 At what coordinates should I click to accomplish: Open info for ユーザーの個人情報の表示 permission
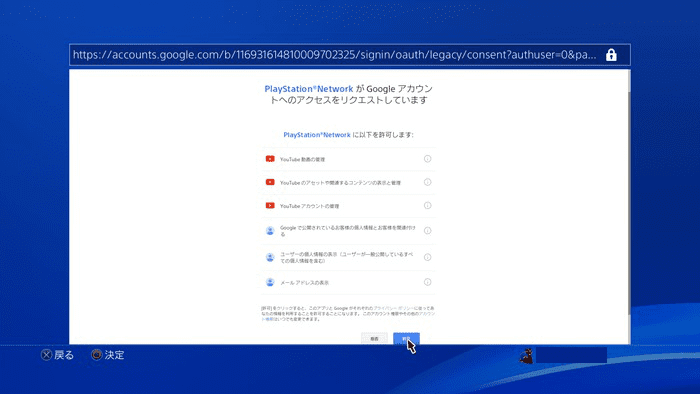pos(427,257)
